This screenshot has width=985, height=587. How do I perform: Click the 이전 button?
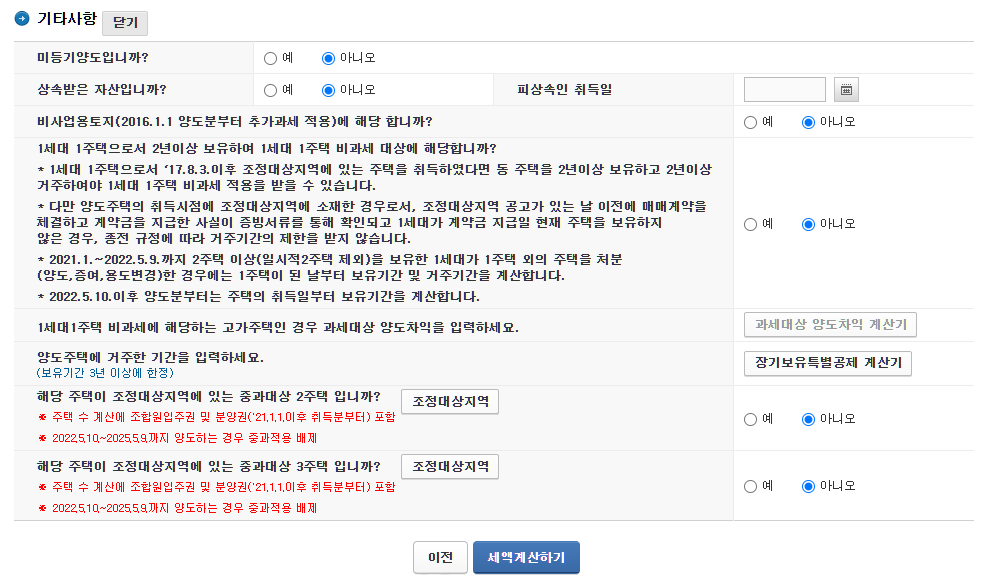tap(440, 559)
